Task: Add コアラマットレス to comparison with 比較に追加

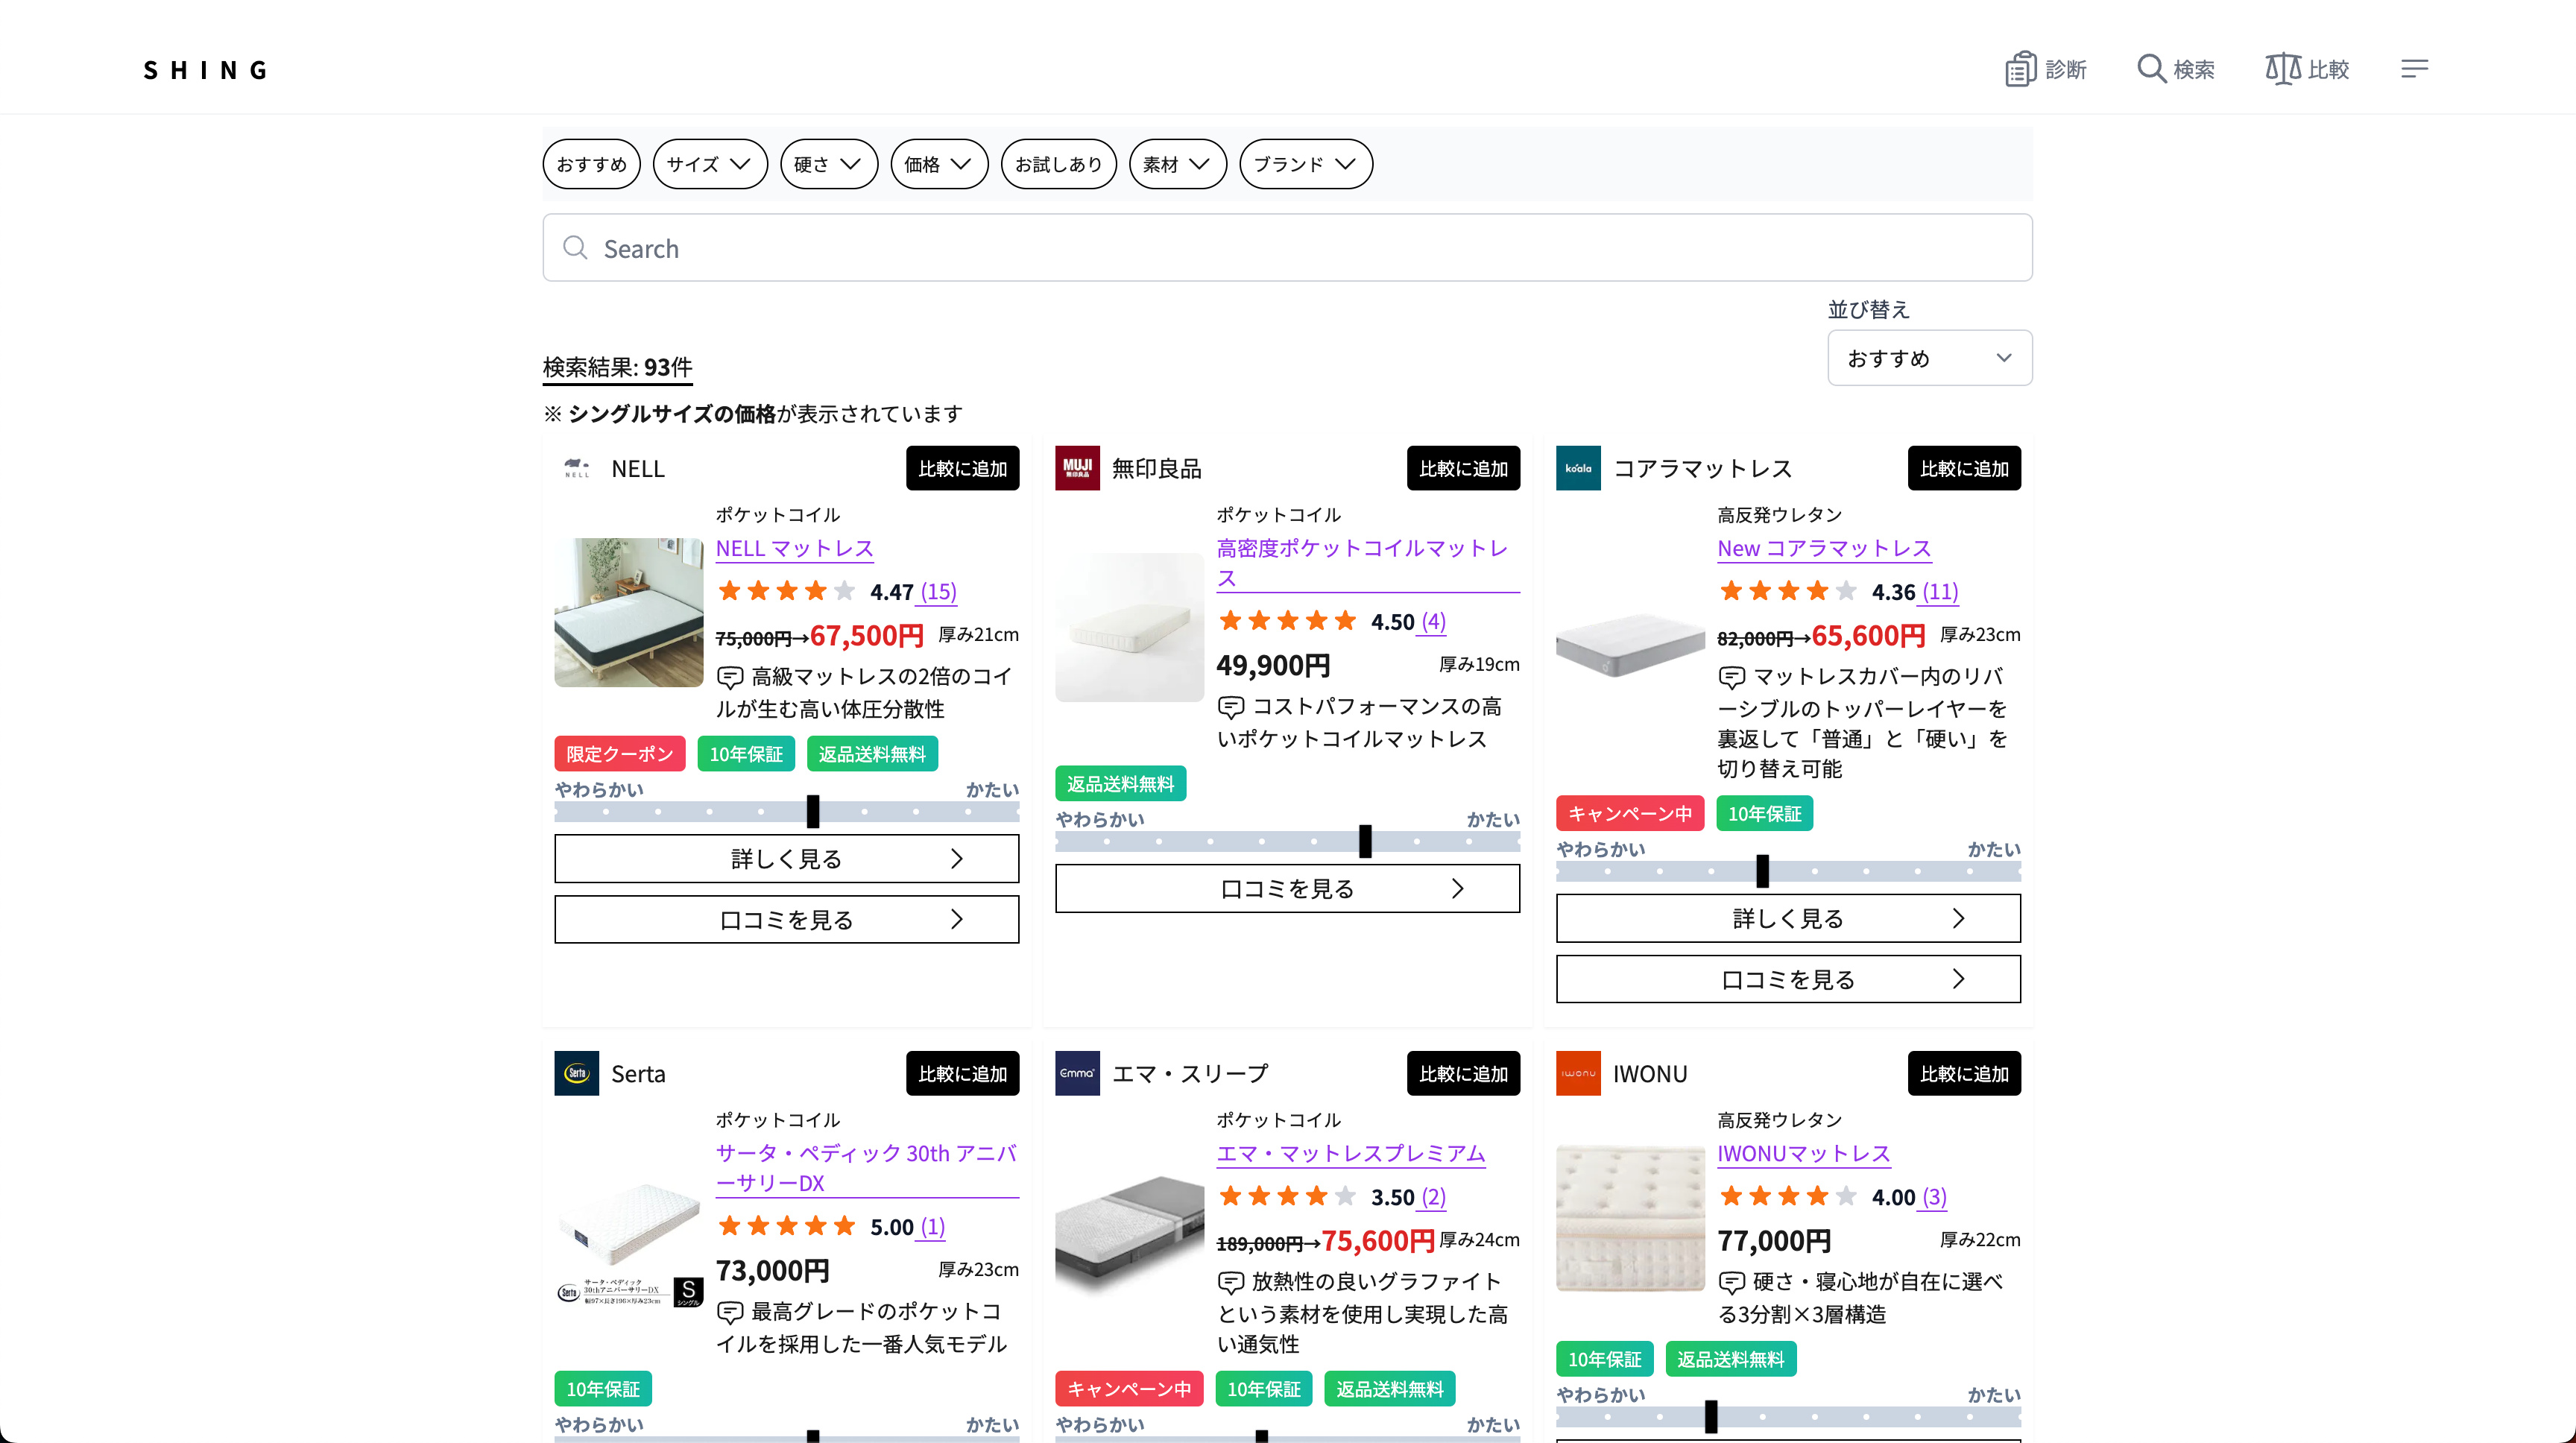Action: click(1964, 468)
